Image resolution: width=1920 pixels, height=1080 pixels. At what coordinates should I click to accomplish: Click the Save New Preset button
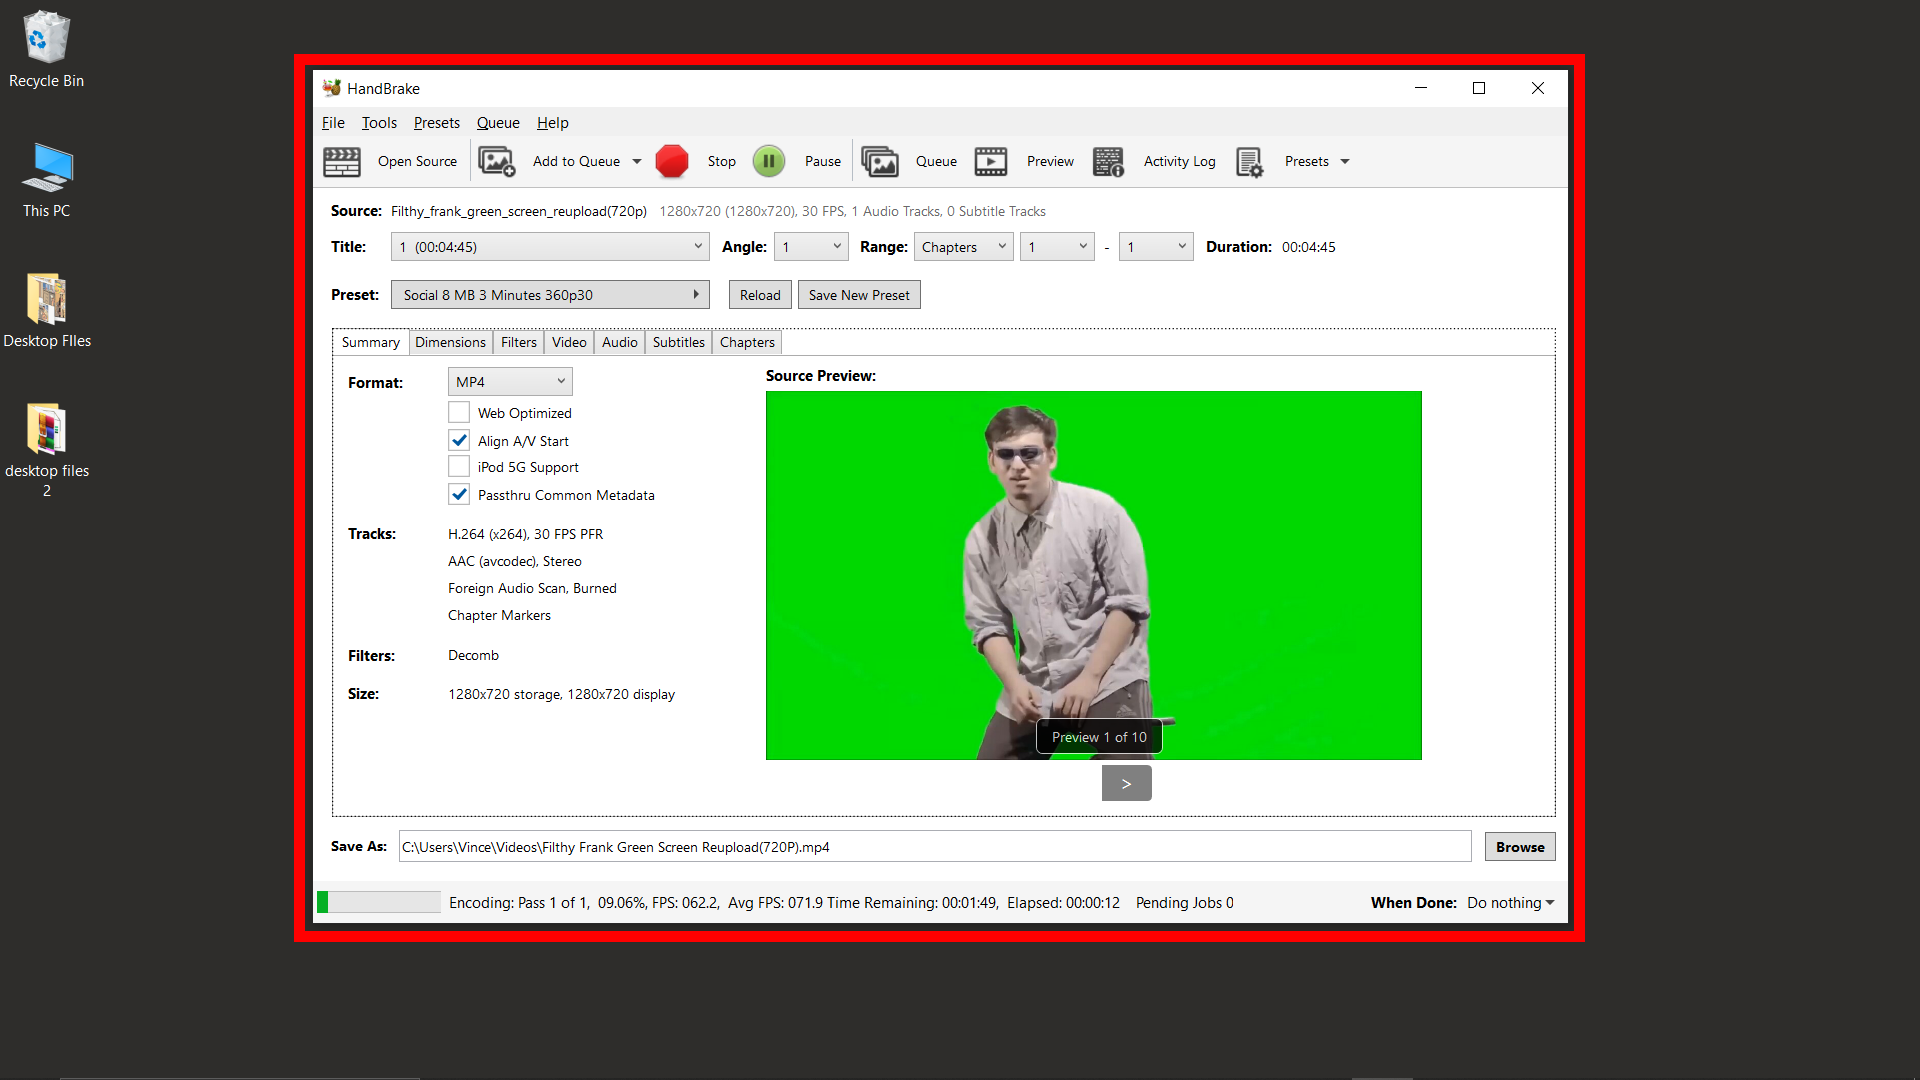(x=858, y=294)
